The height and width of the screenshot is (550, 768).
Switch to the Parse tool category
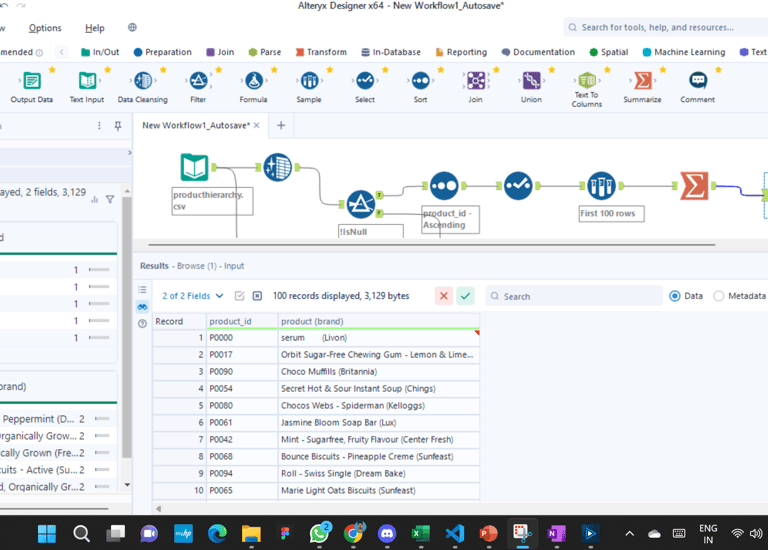pyautogui.click(x=264, y=52)
